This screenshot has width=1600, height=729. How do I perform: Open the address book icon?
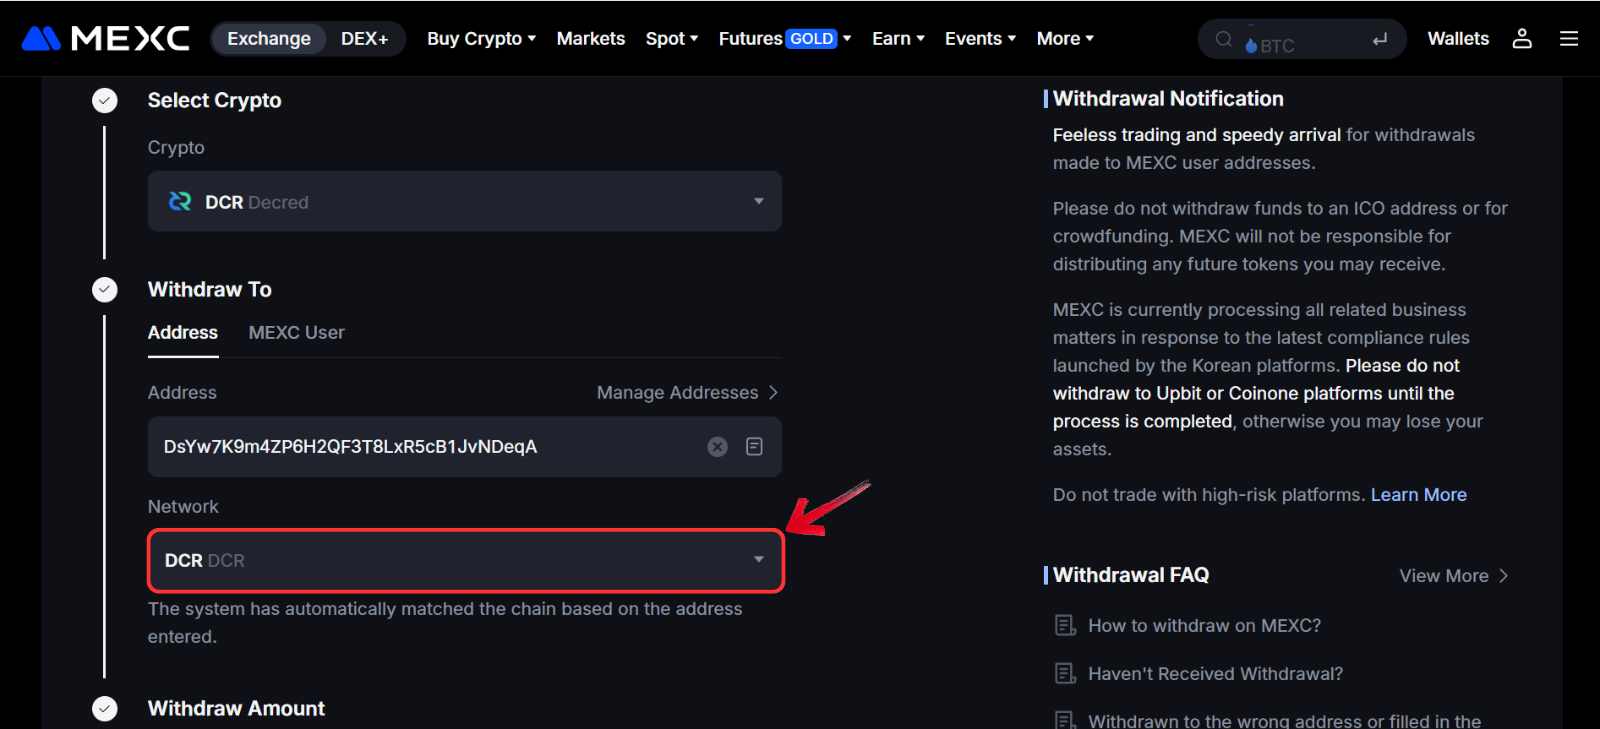754,446
